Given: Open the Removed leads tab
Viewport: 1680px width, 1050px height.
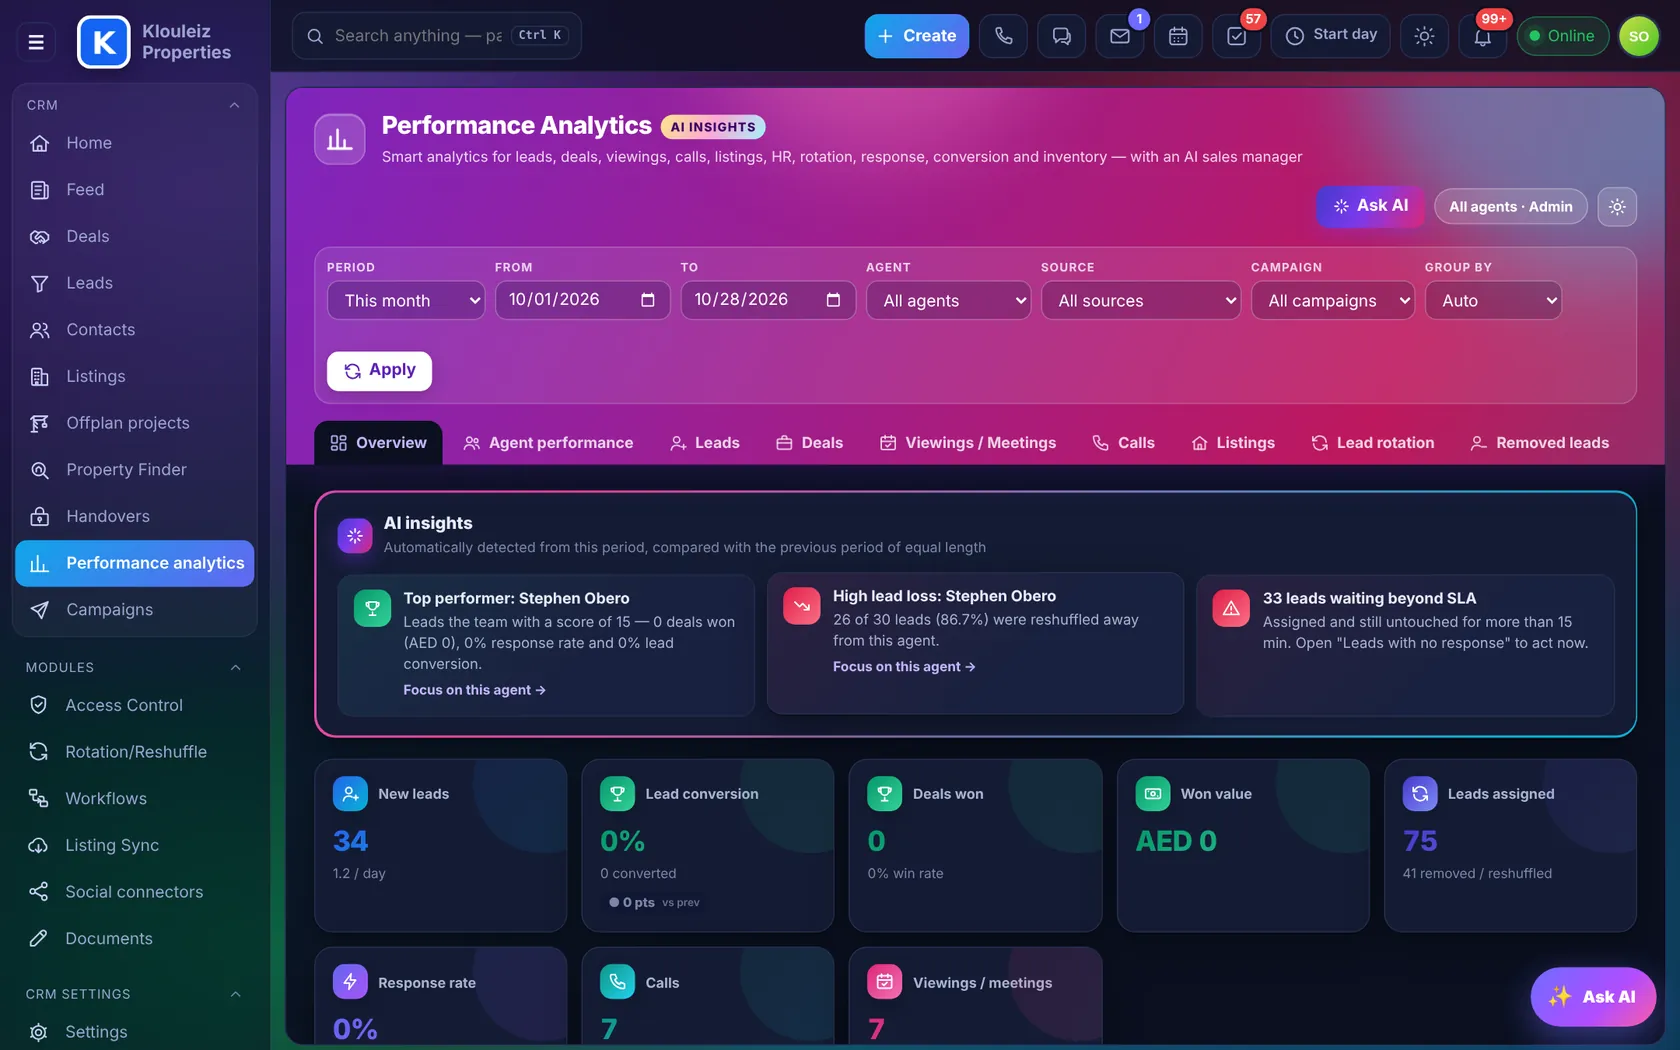Looking at the screenshot, I should [x=1540, y=443].
